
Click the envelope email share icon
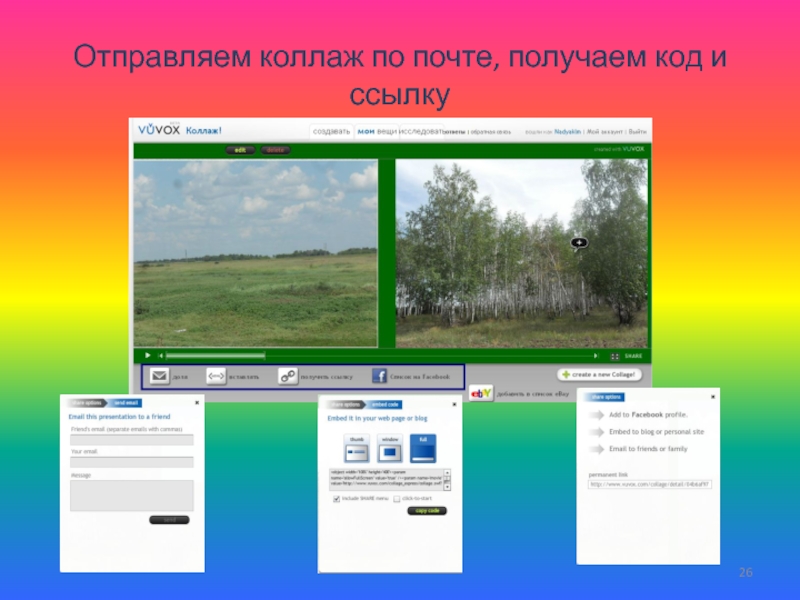(159, 376)
